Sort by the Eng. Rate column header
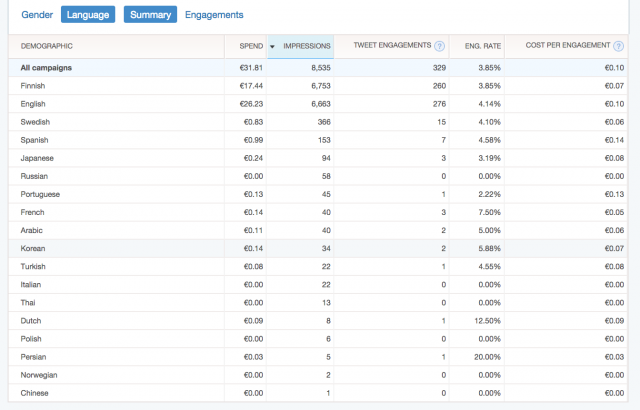Viewport: 640px width, 410px height. point(480,46)
